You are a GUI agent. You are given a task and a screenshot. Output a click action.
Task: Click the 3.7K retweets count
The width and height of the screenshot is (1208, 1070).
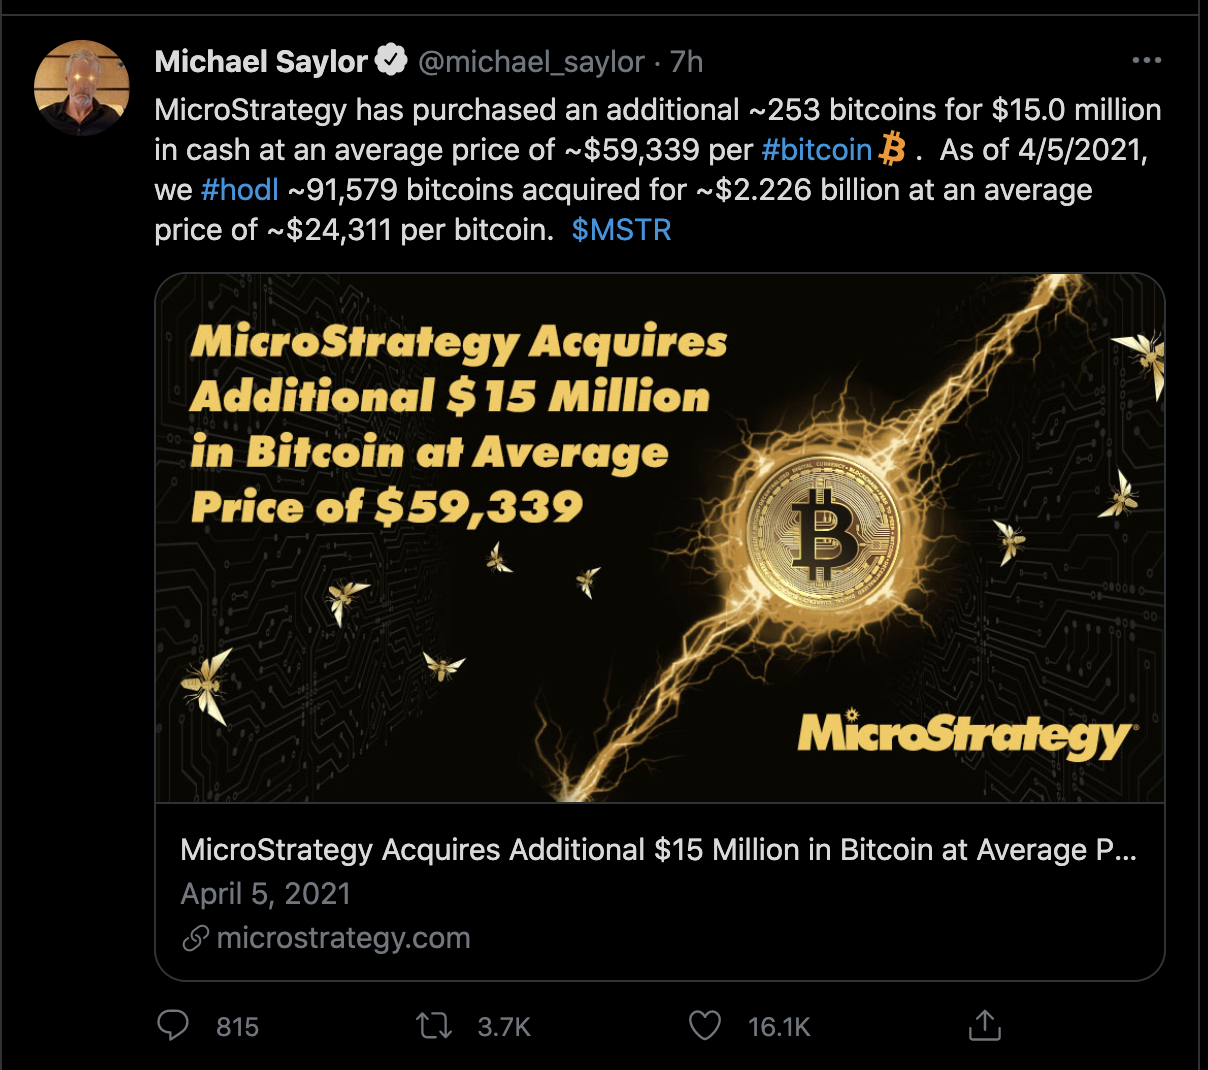(501, 1025)
